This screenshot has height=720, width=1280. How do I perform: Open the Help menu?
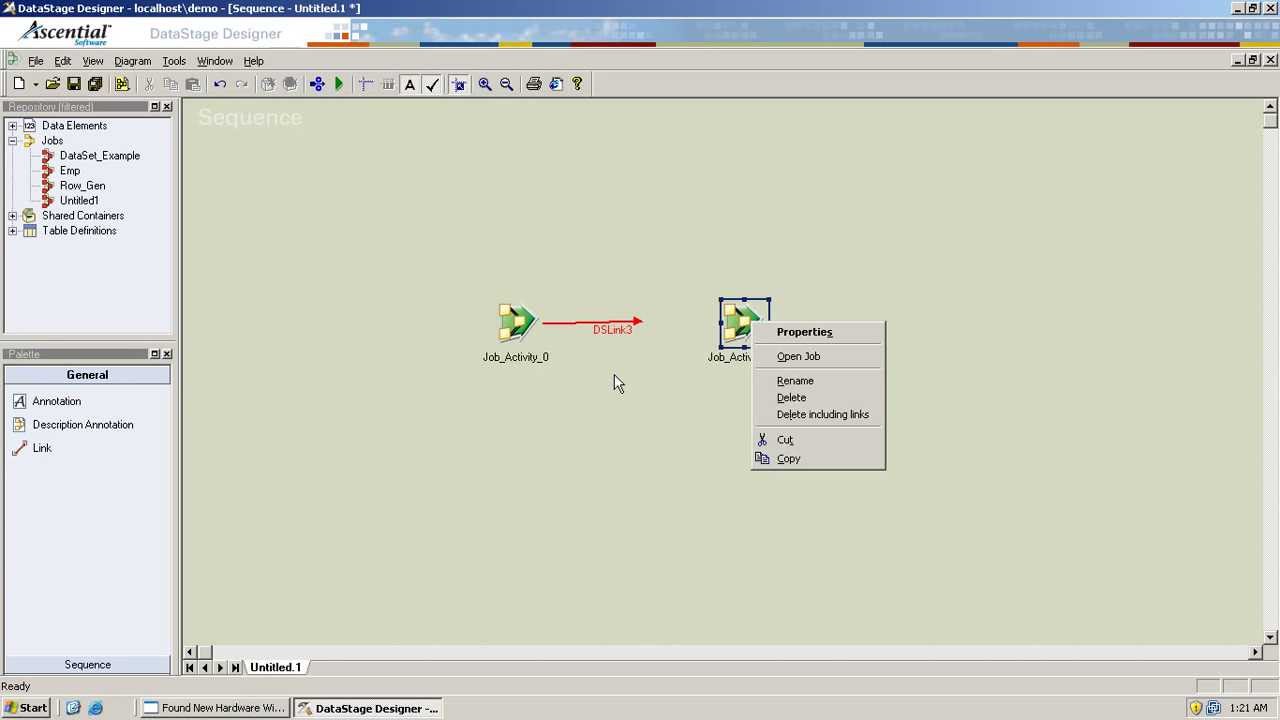tap(253, 61)
